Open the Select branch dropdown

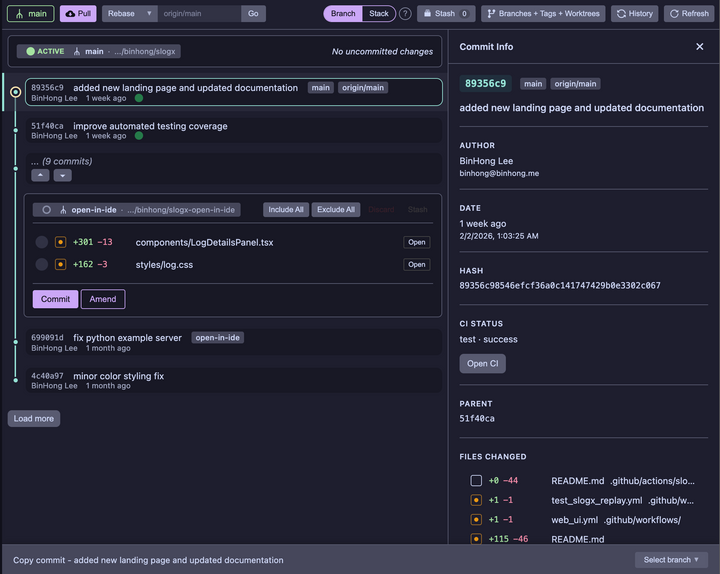pyautogui.click(x=671, y=560)
